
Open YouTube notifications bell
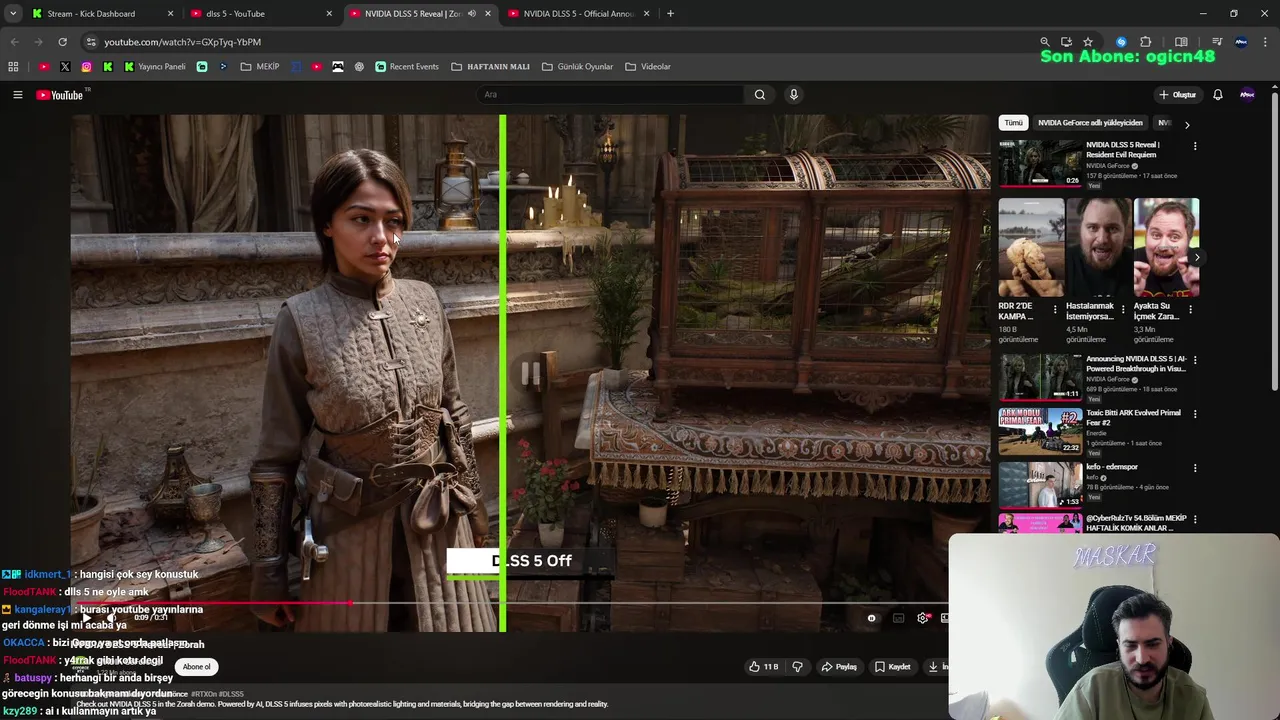[x=1218, y=95]
